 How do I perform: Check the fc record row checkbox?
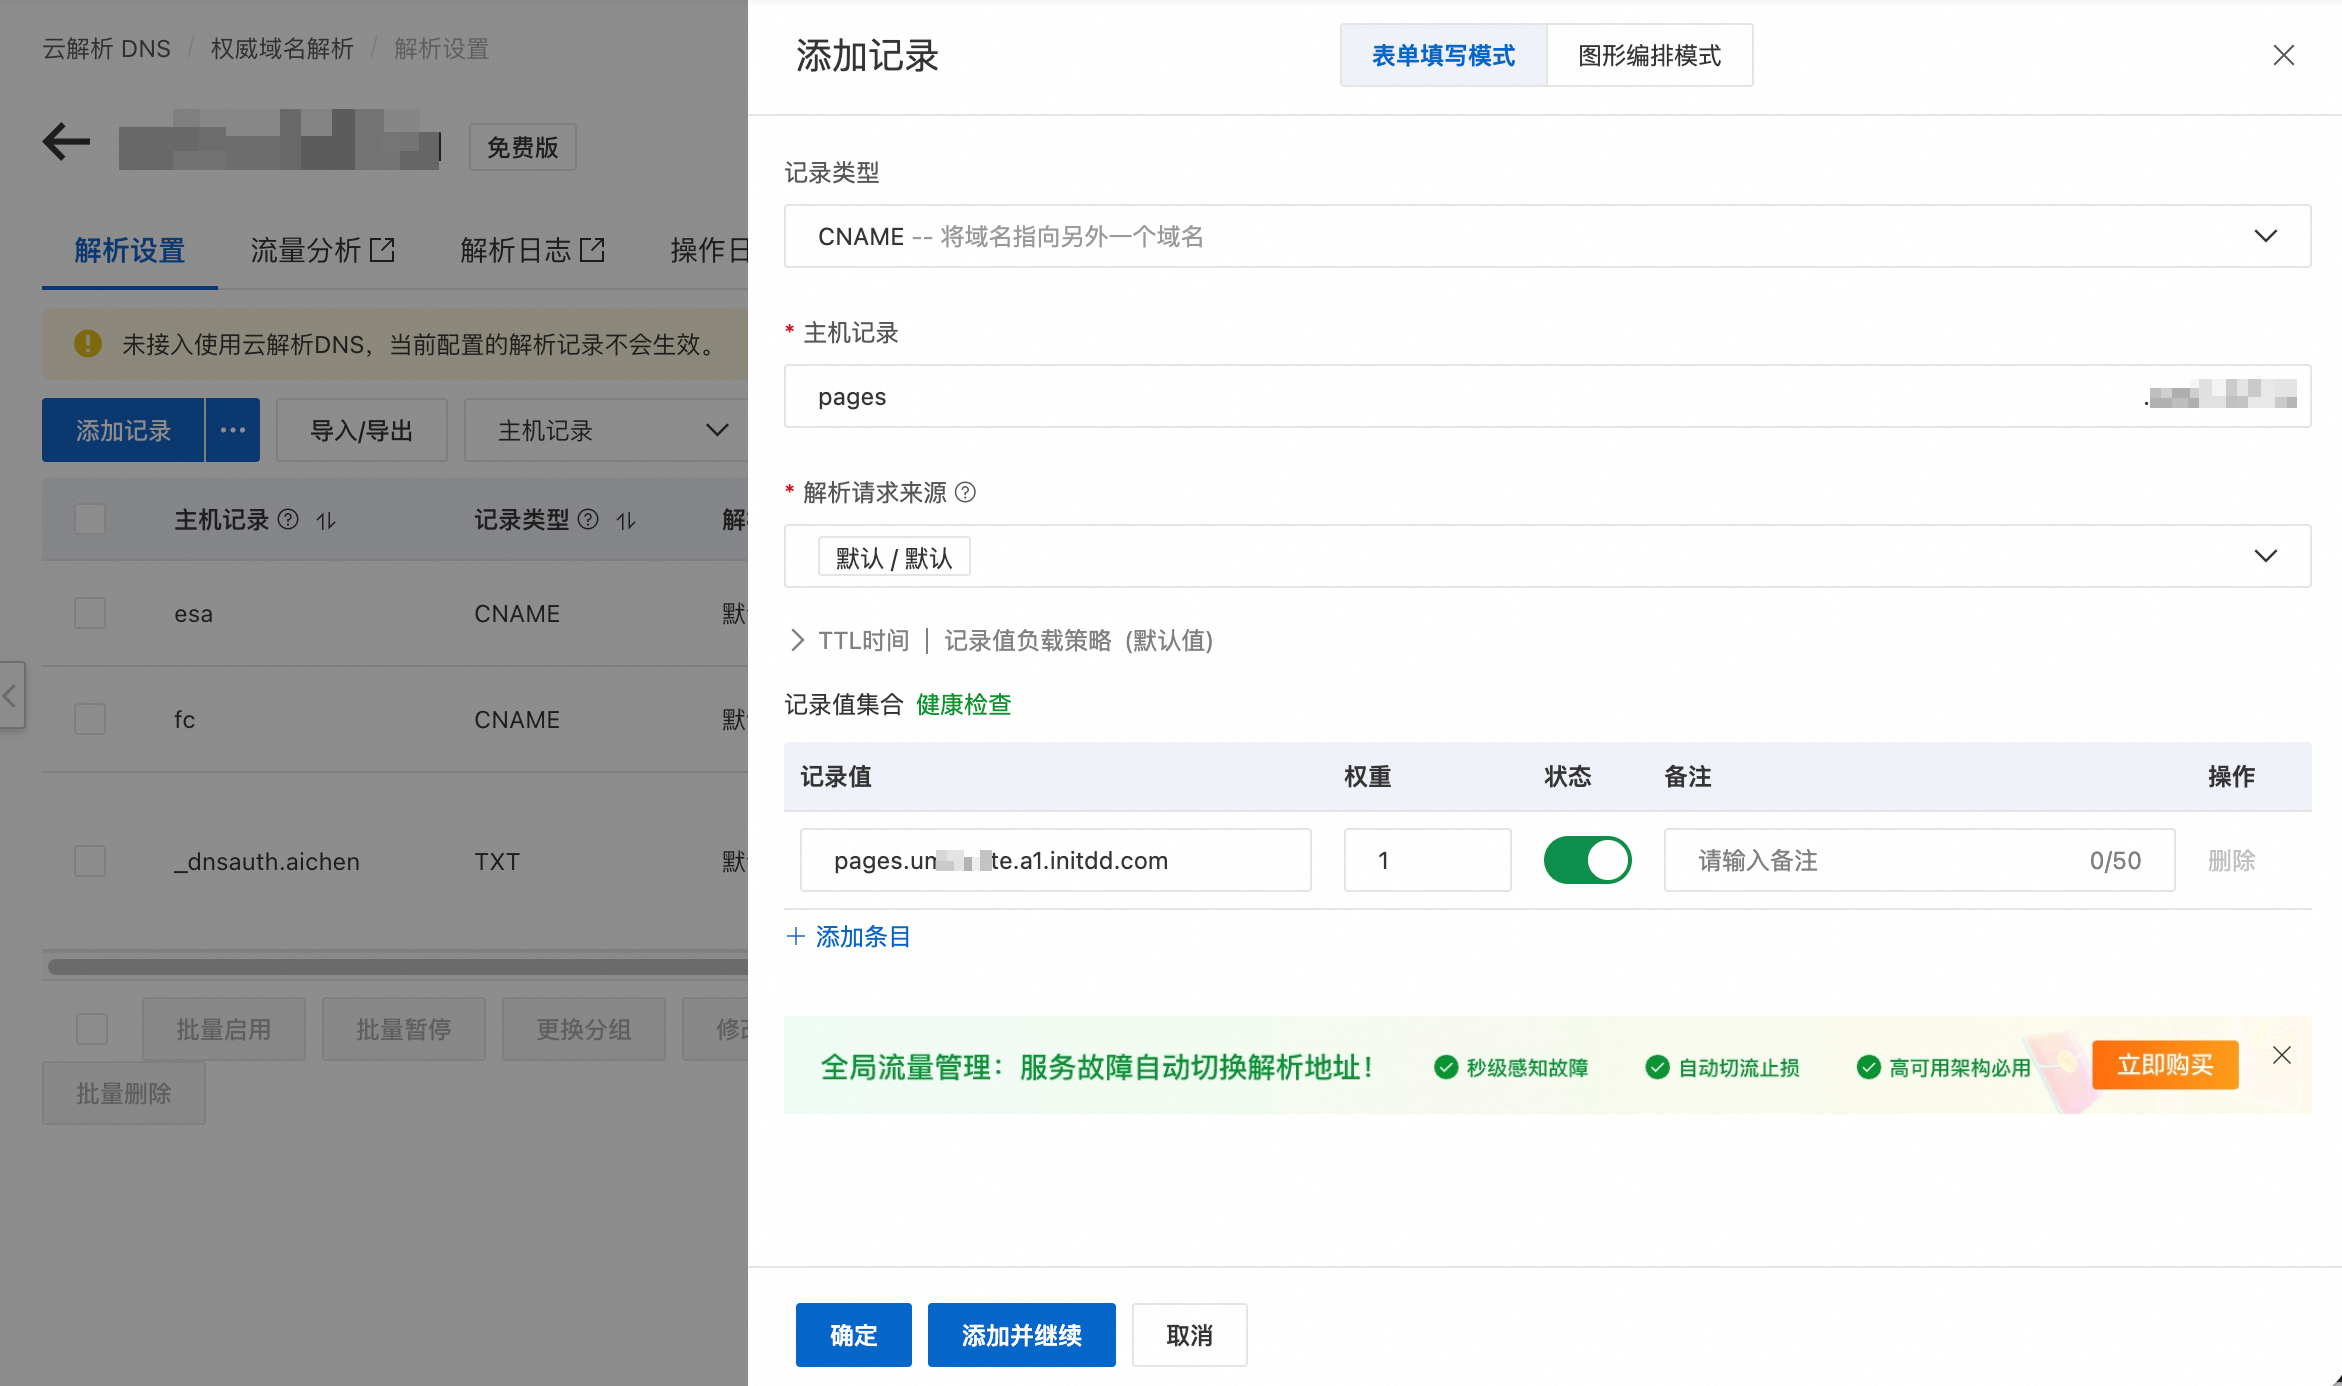pyautogui.click(x=90, y=719)
